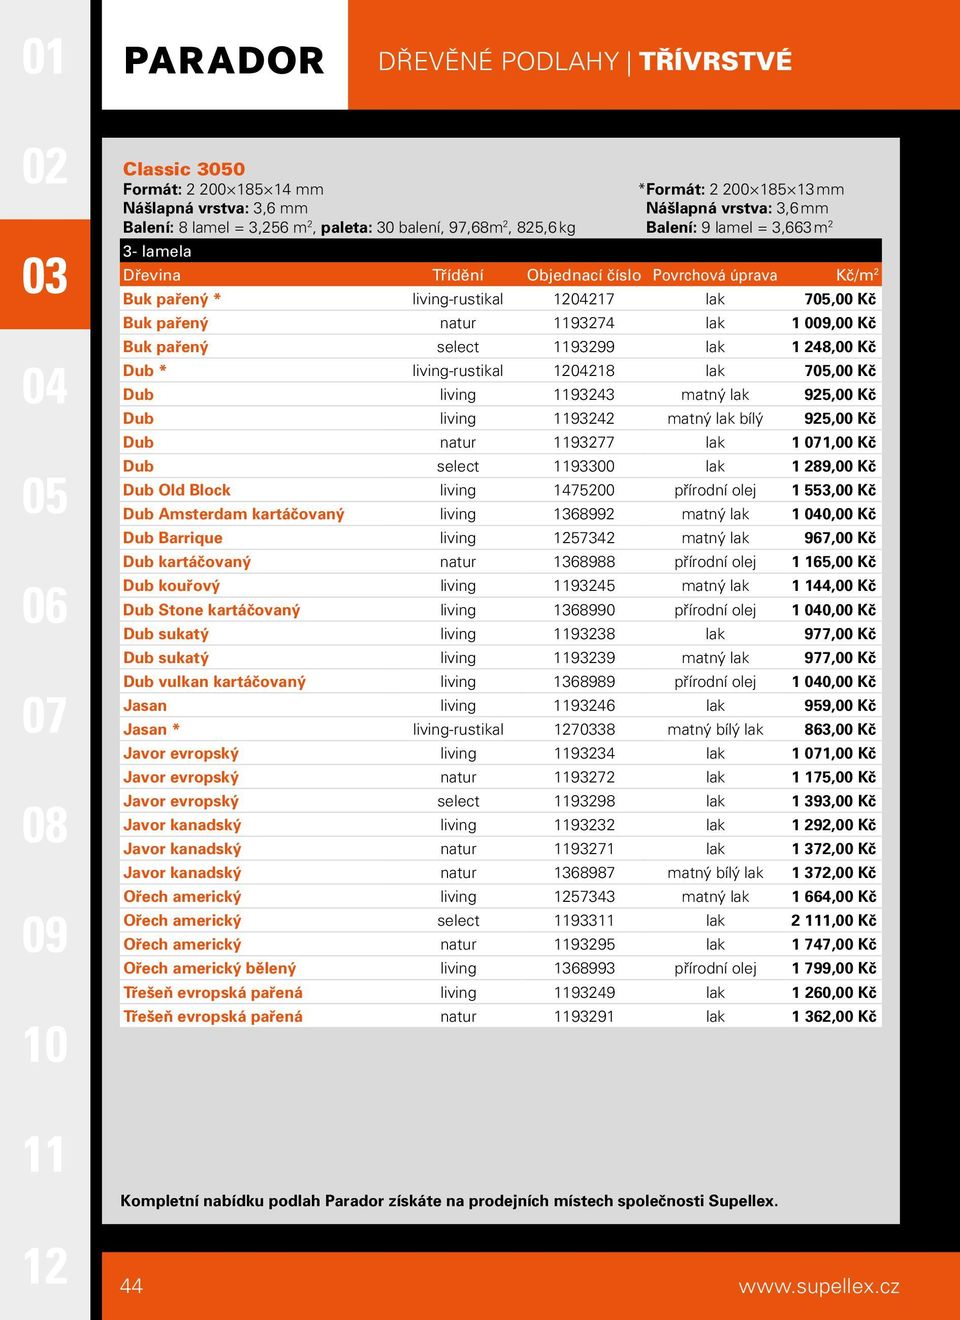The height and width of the screenshot is (1320, 960).
Task: Select the Dub Old Block row name
Action: [x=177, y=490]
